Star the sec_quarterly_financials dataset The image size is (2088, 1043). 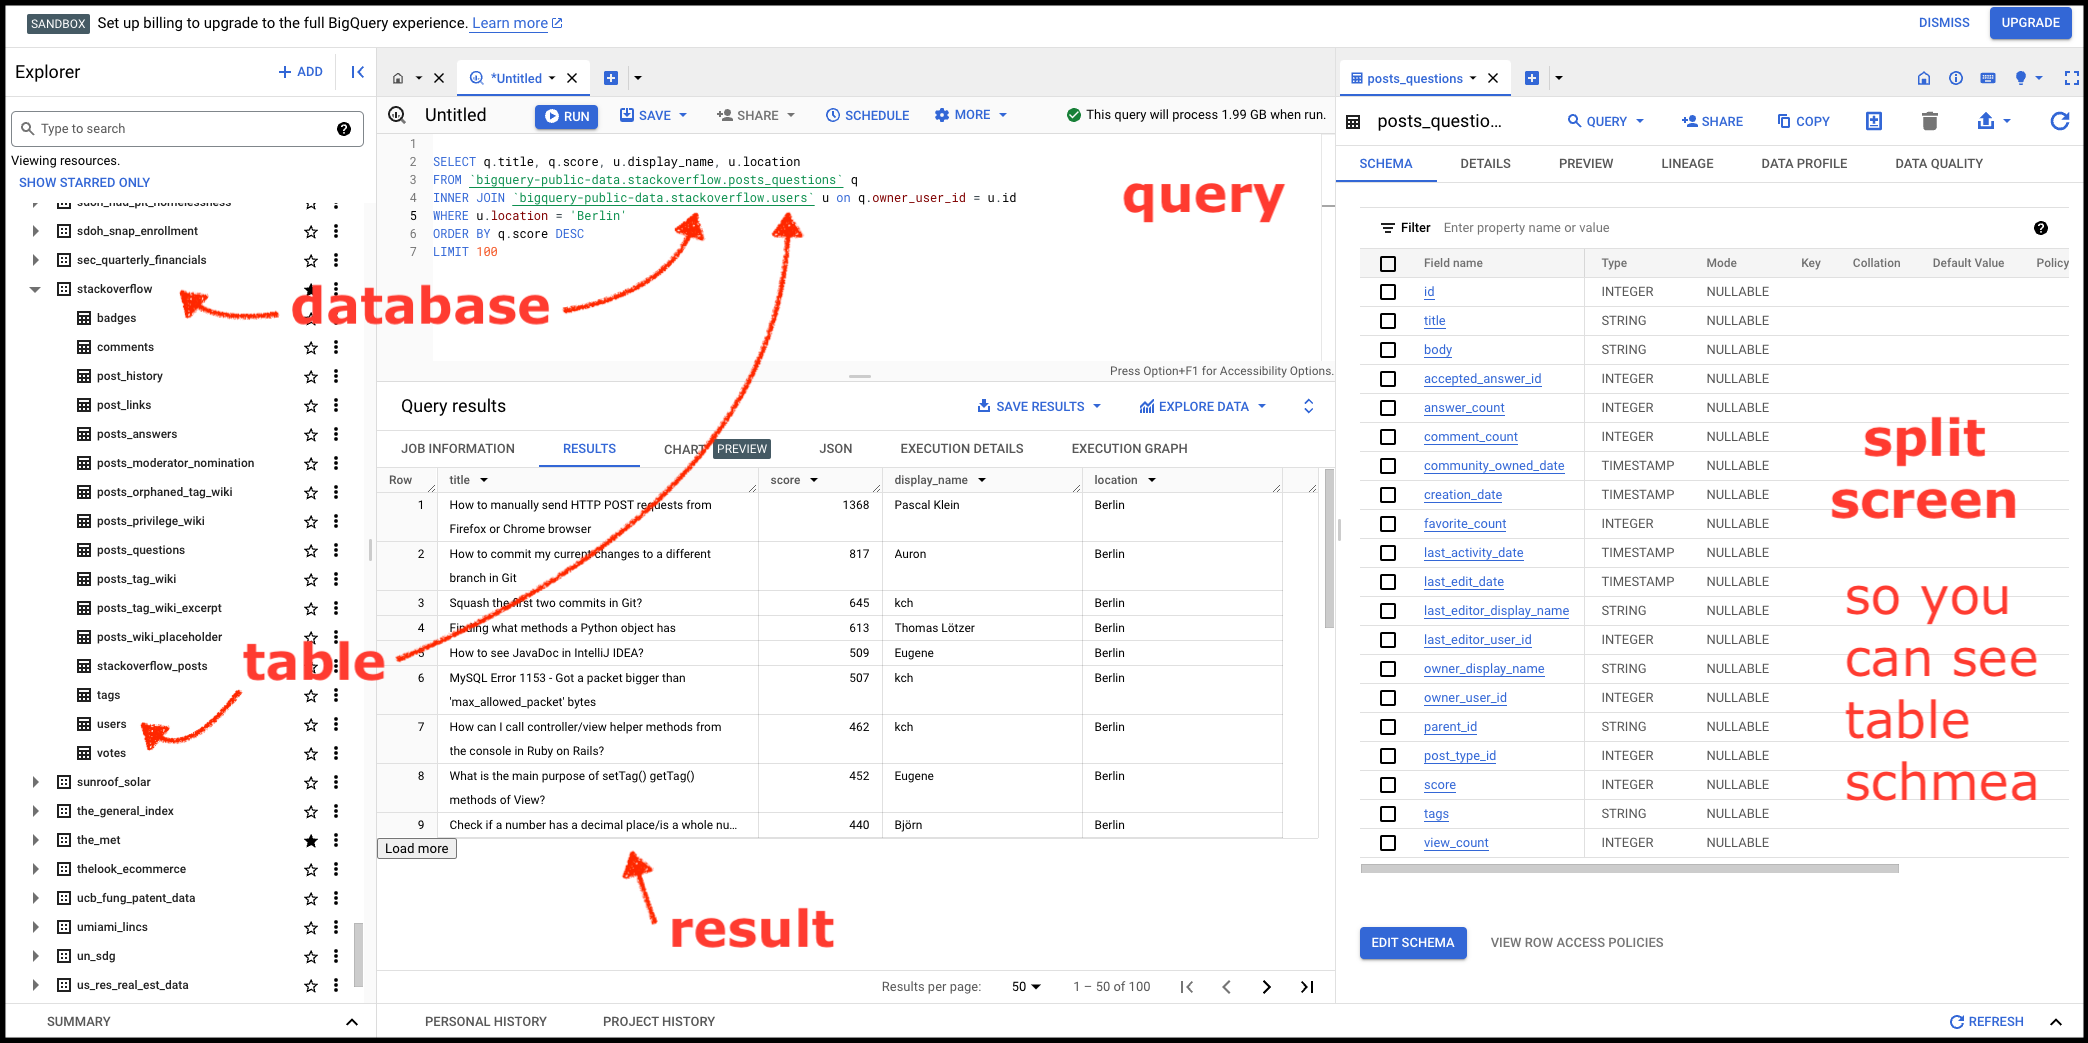point(311,261)
